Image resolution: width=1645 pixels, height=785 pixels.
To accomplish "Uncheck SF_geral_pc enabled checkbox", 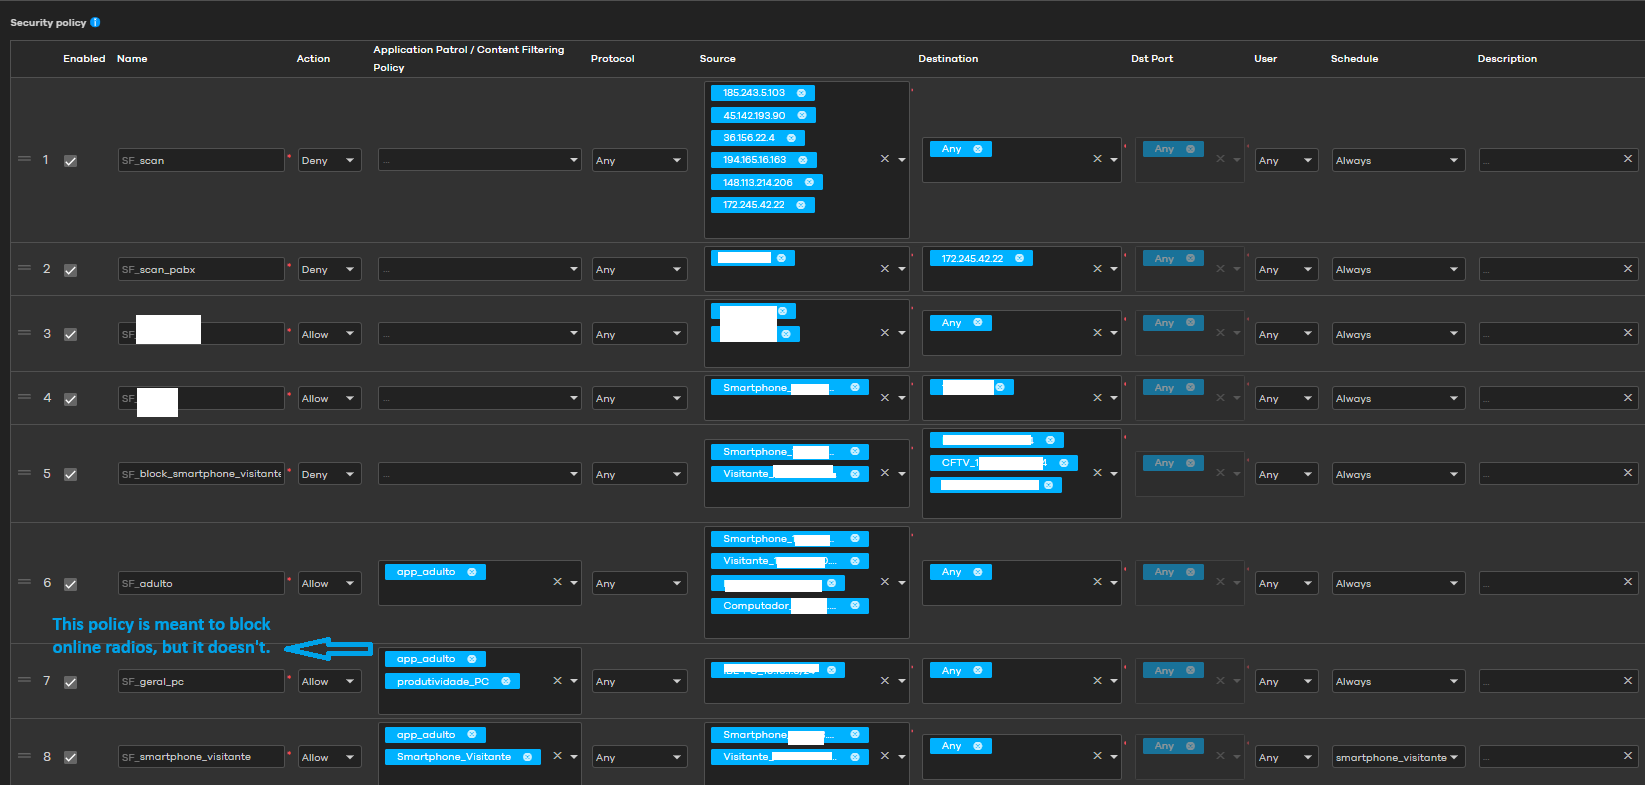I will coord(70,682).
